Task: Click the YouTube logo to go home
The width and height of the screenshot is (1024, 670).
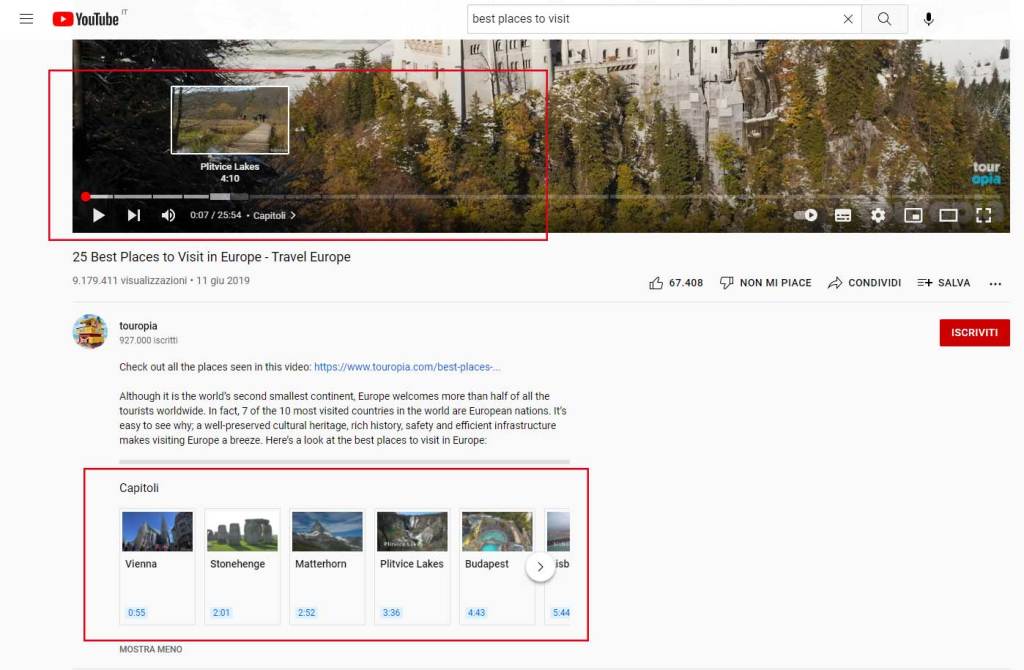Action: tap(85, 19)
